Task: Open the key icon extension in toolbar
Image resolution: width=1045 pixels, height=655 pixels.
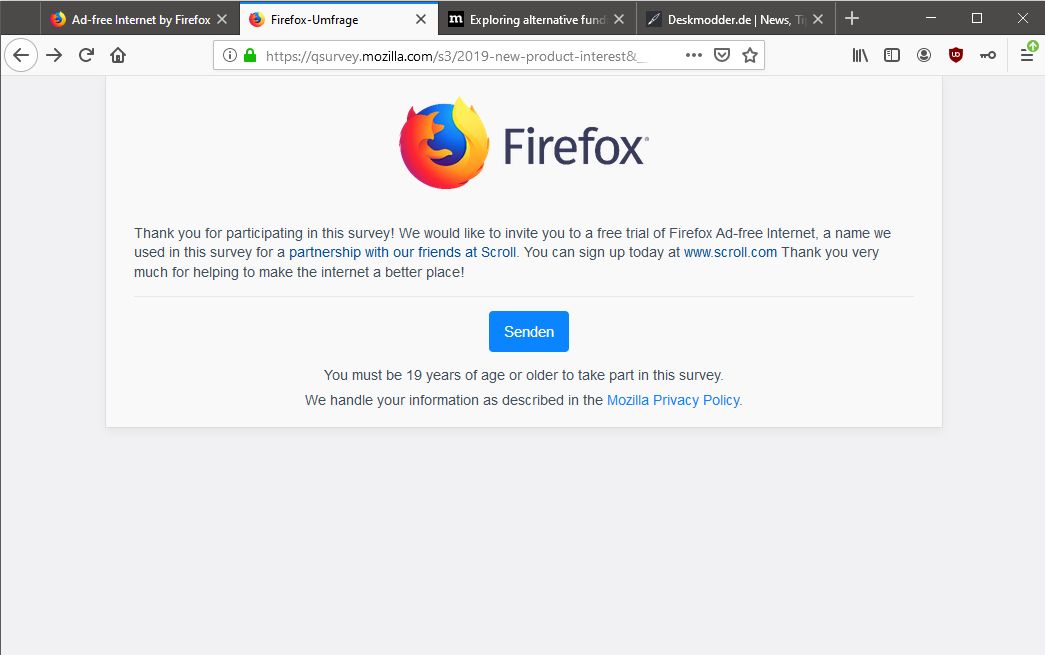Action: (988, 55)
